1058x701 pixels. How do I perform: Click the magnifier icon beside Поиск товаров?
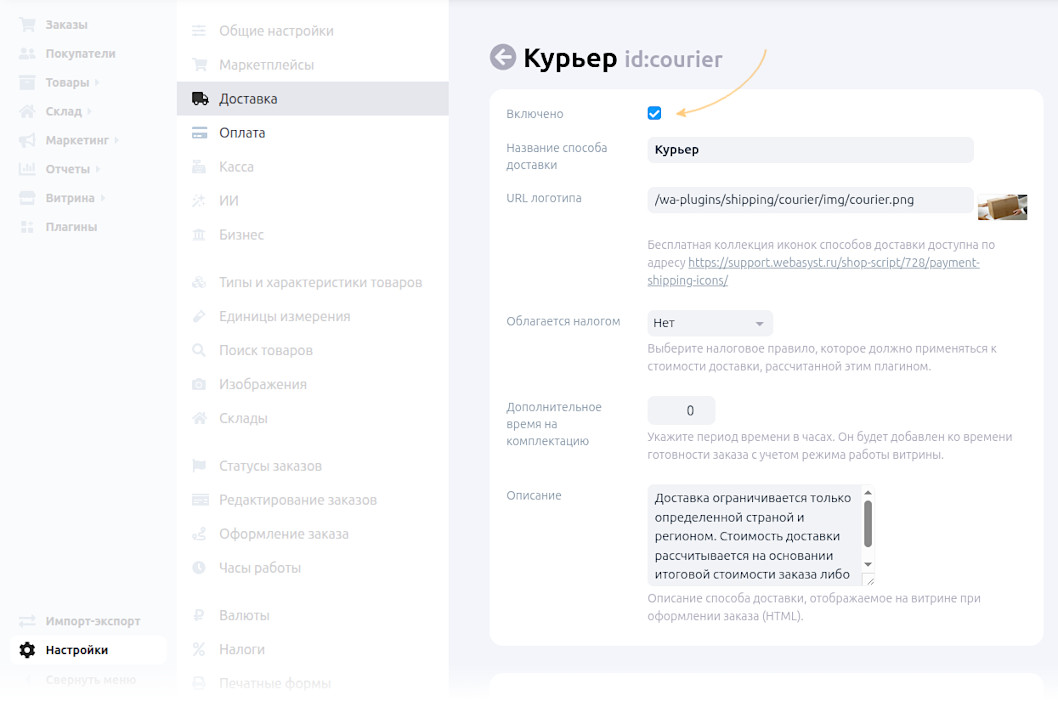click(x=200, y=351)
